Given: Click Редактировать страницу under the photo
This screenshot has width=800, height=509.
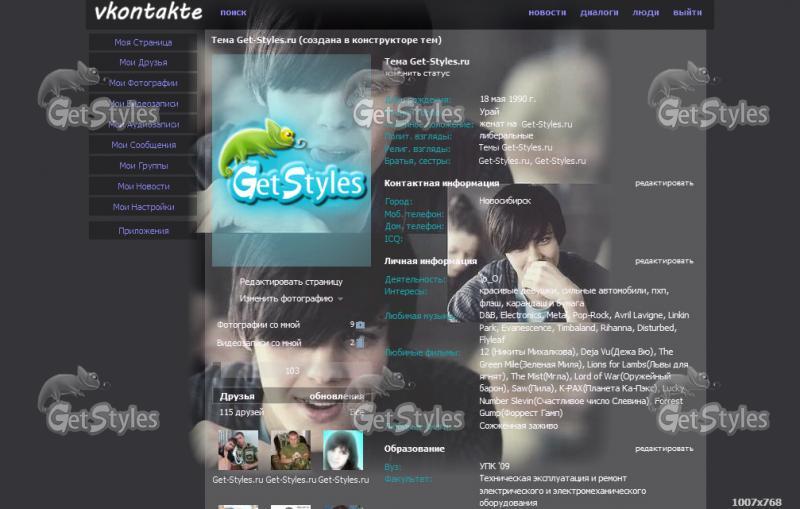Looking at the screenshot, I should click(290, 282).
